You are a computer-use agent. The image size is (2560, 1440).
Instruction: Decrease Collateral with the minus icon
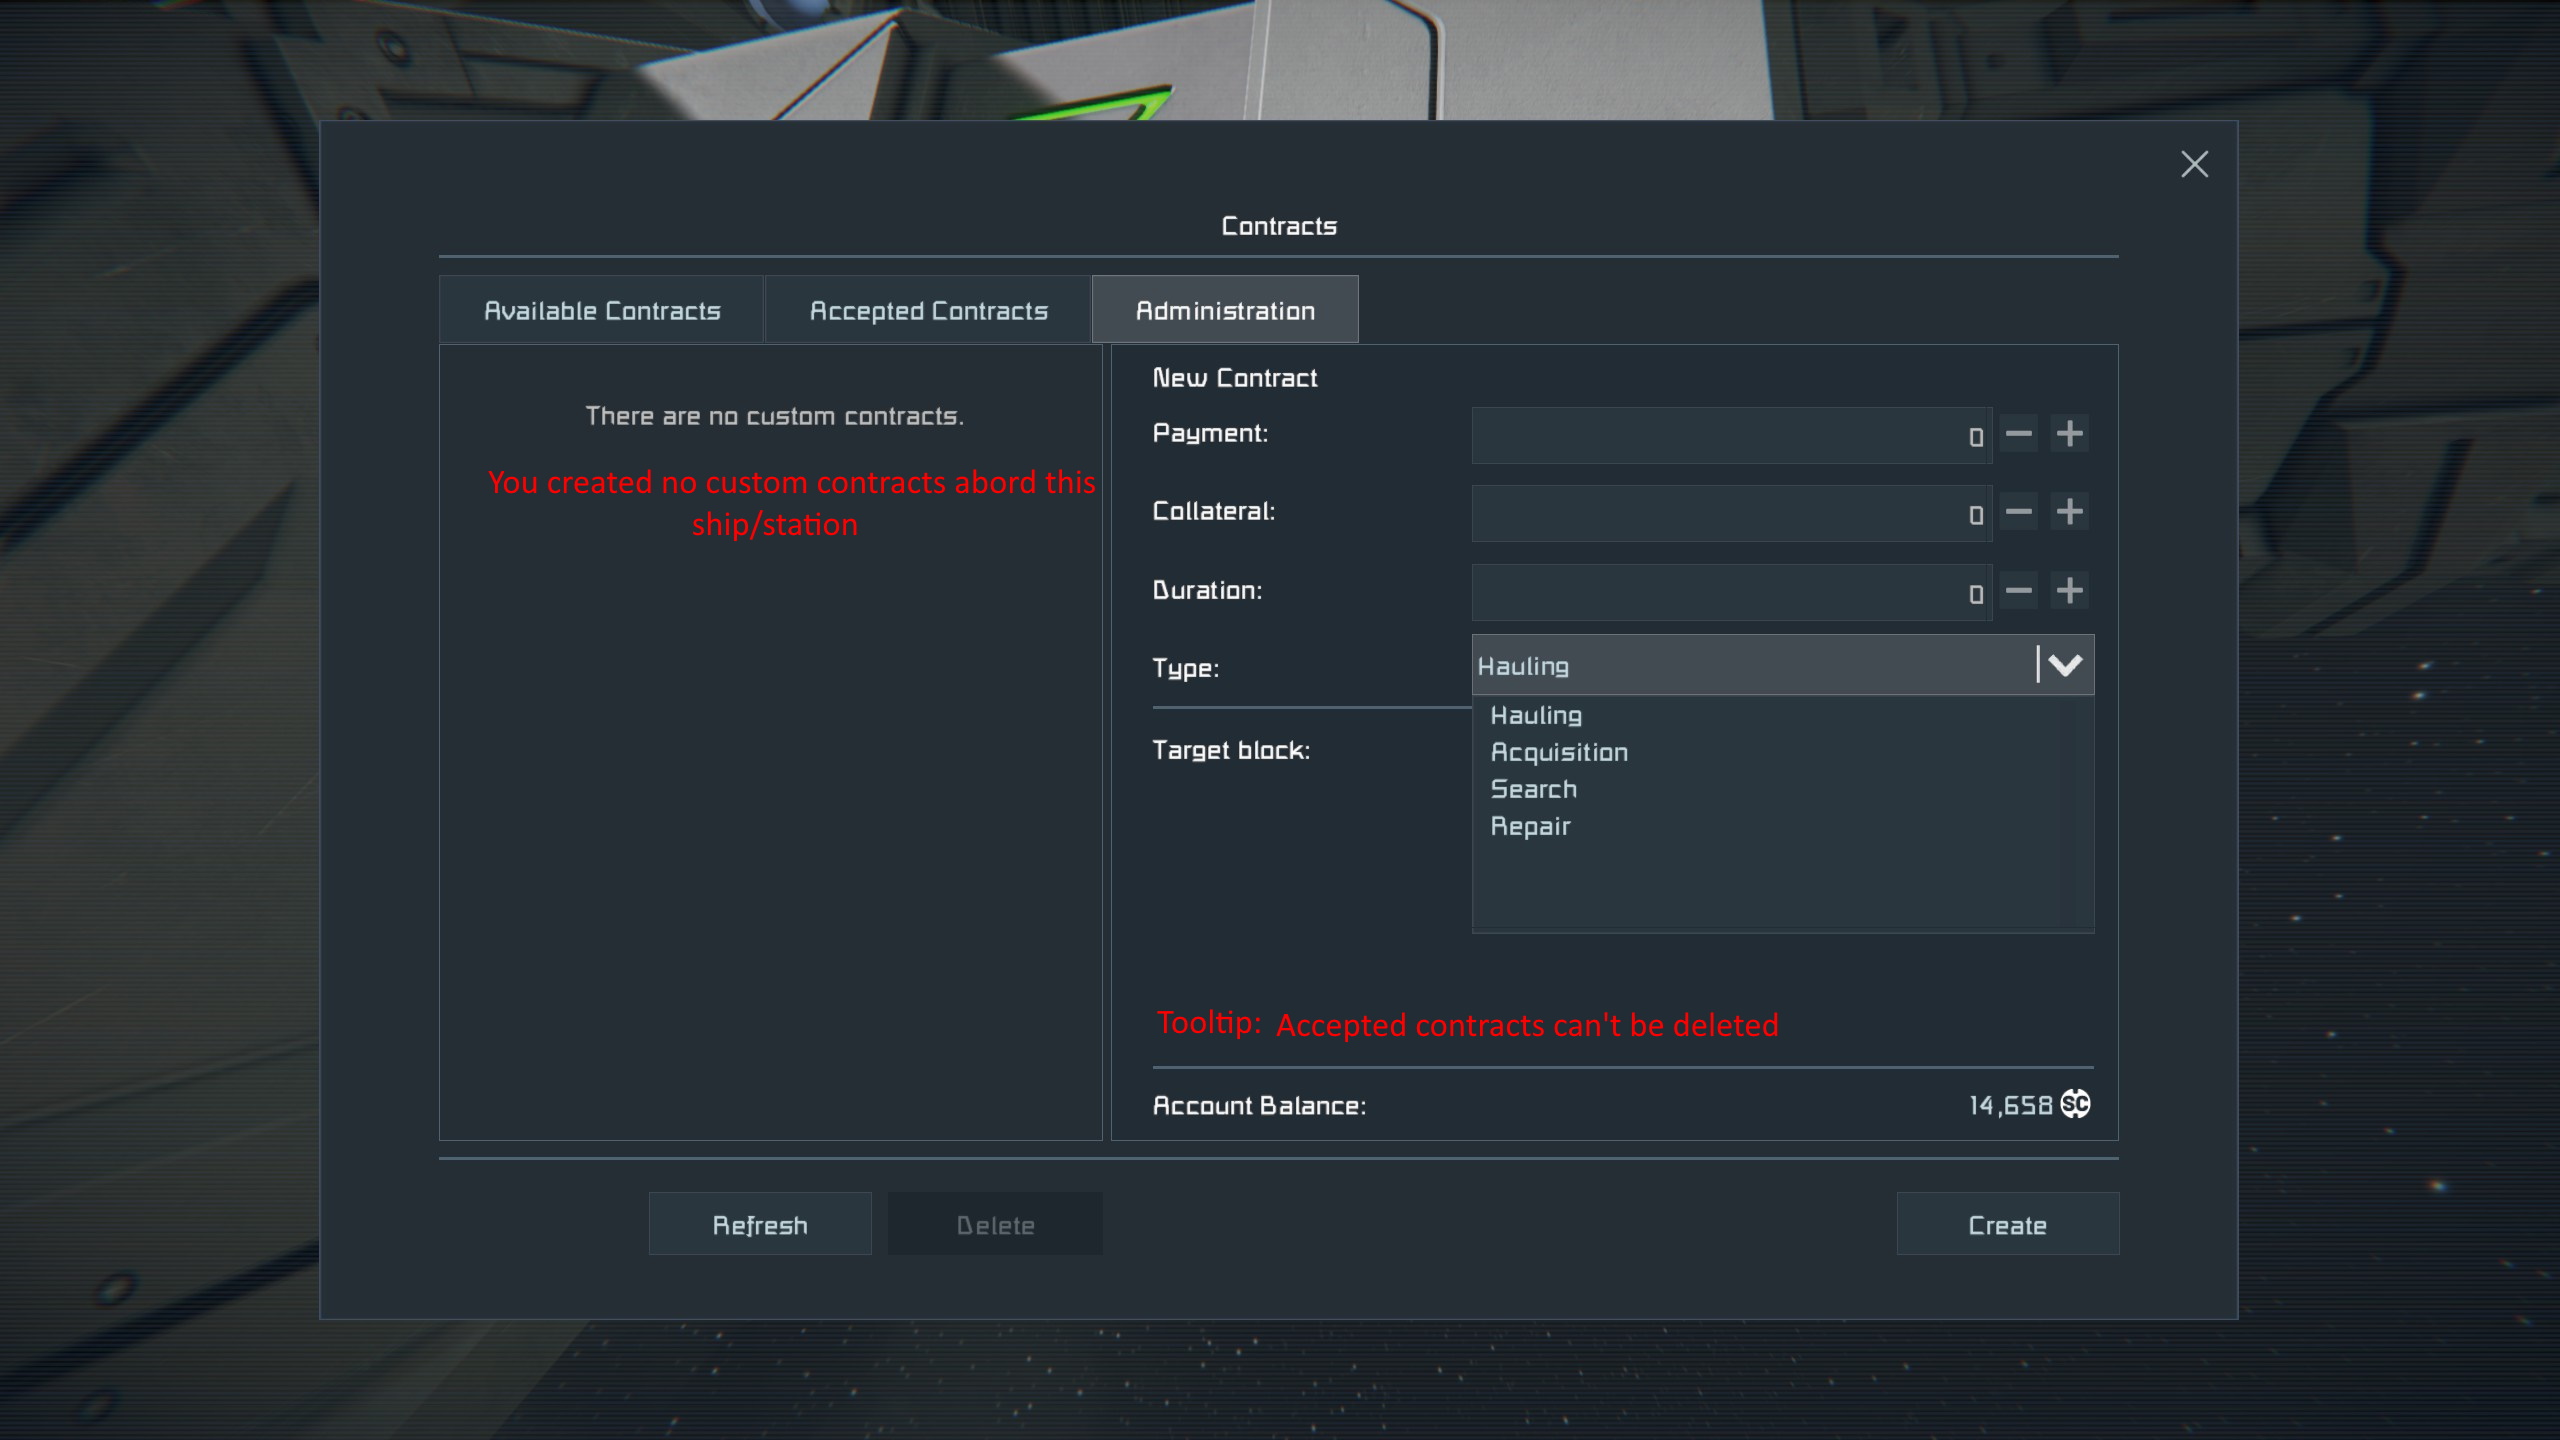click(x=2019, y=512)
